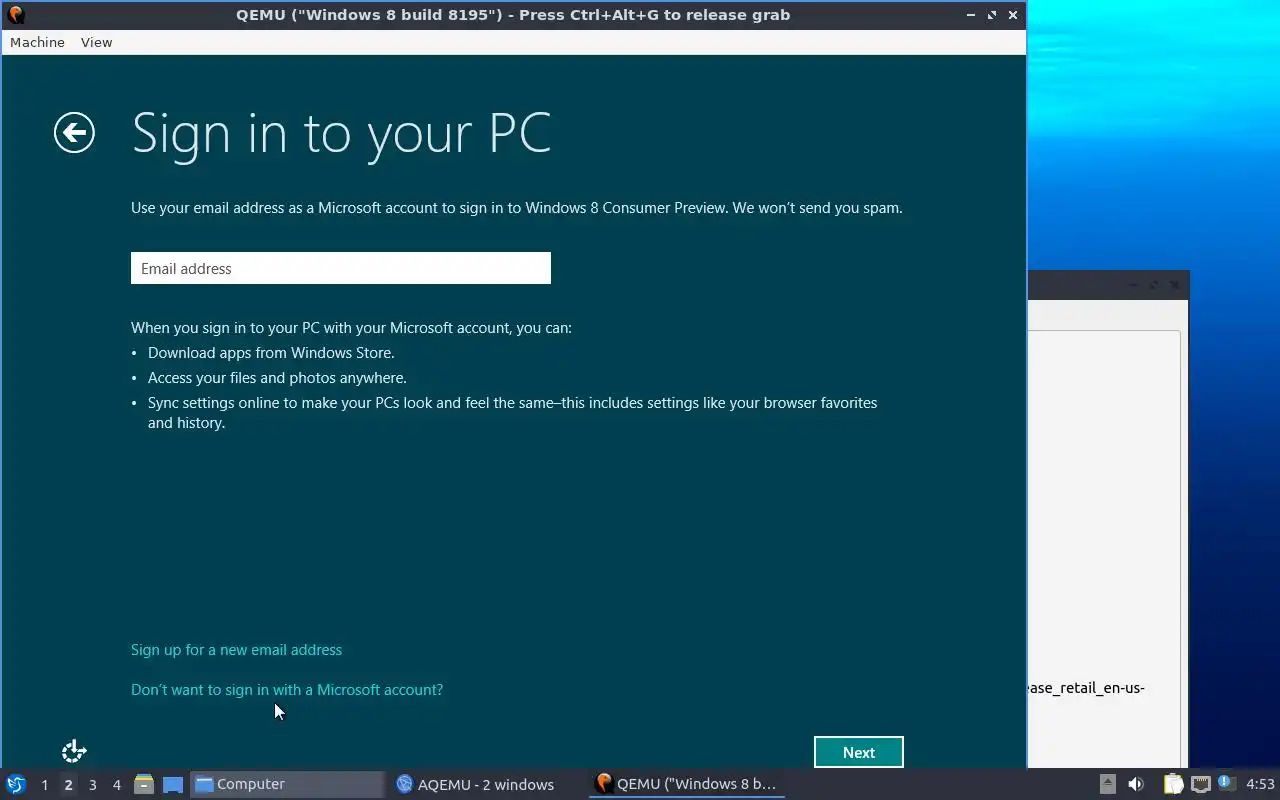Click the show desktop icon in panel
Viewport: 1280px width, 800px height.
tap(172, 784)
